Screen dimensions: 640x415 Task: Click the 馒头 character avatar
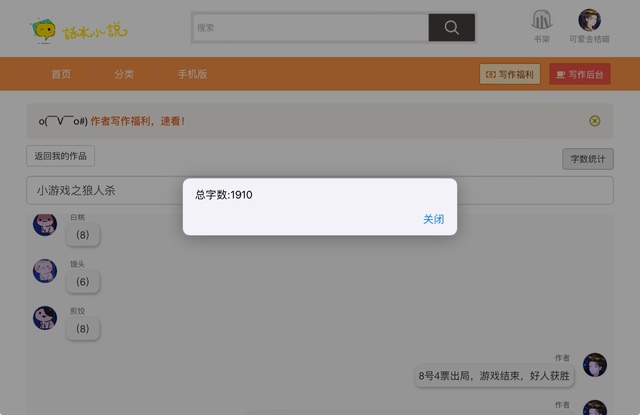[x=45, y=271]
